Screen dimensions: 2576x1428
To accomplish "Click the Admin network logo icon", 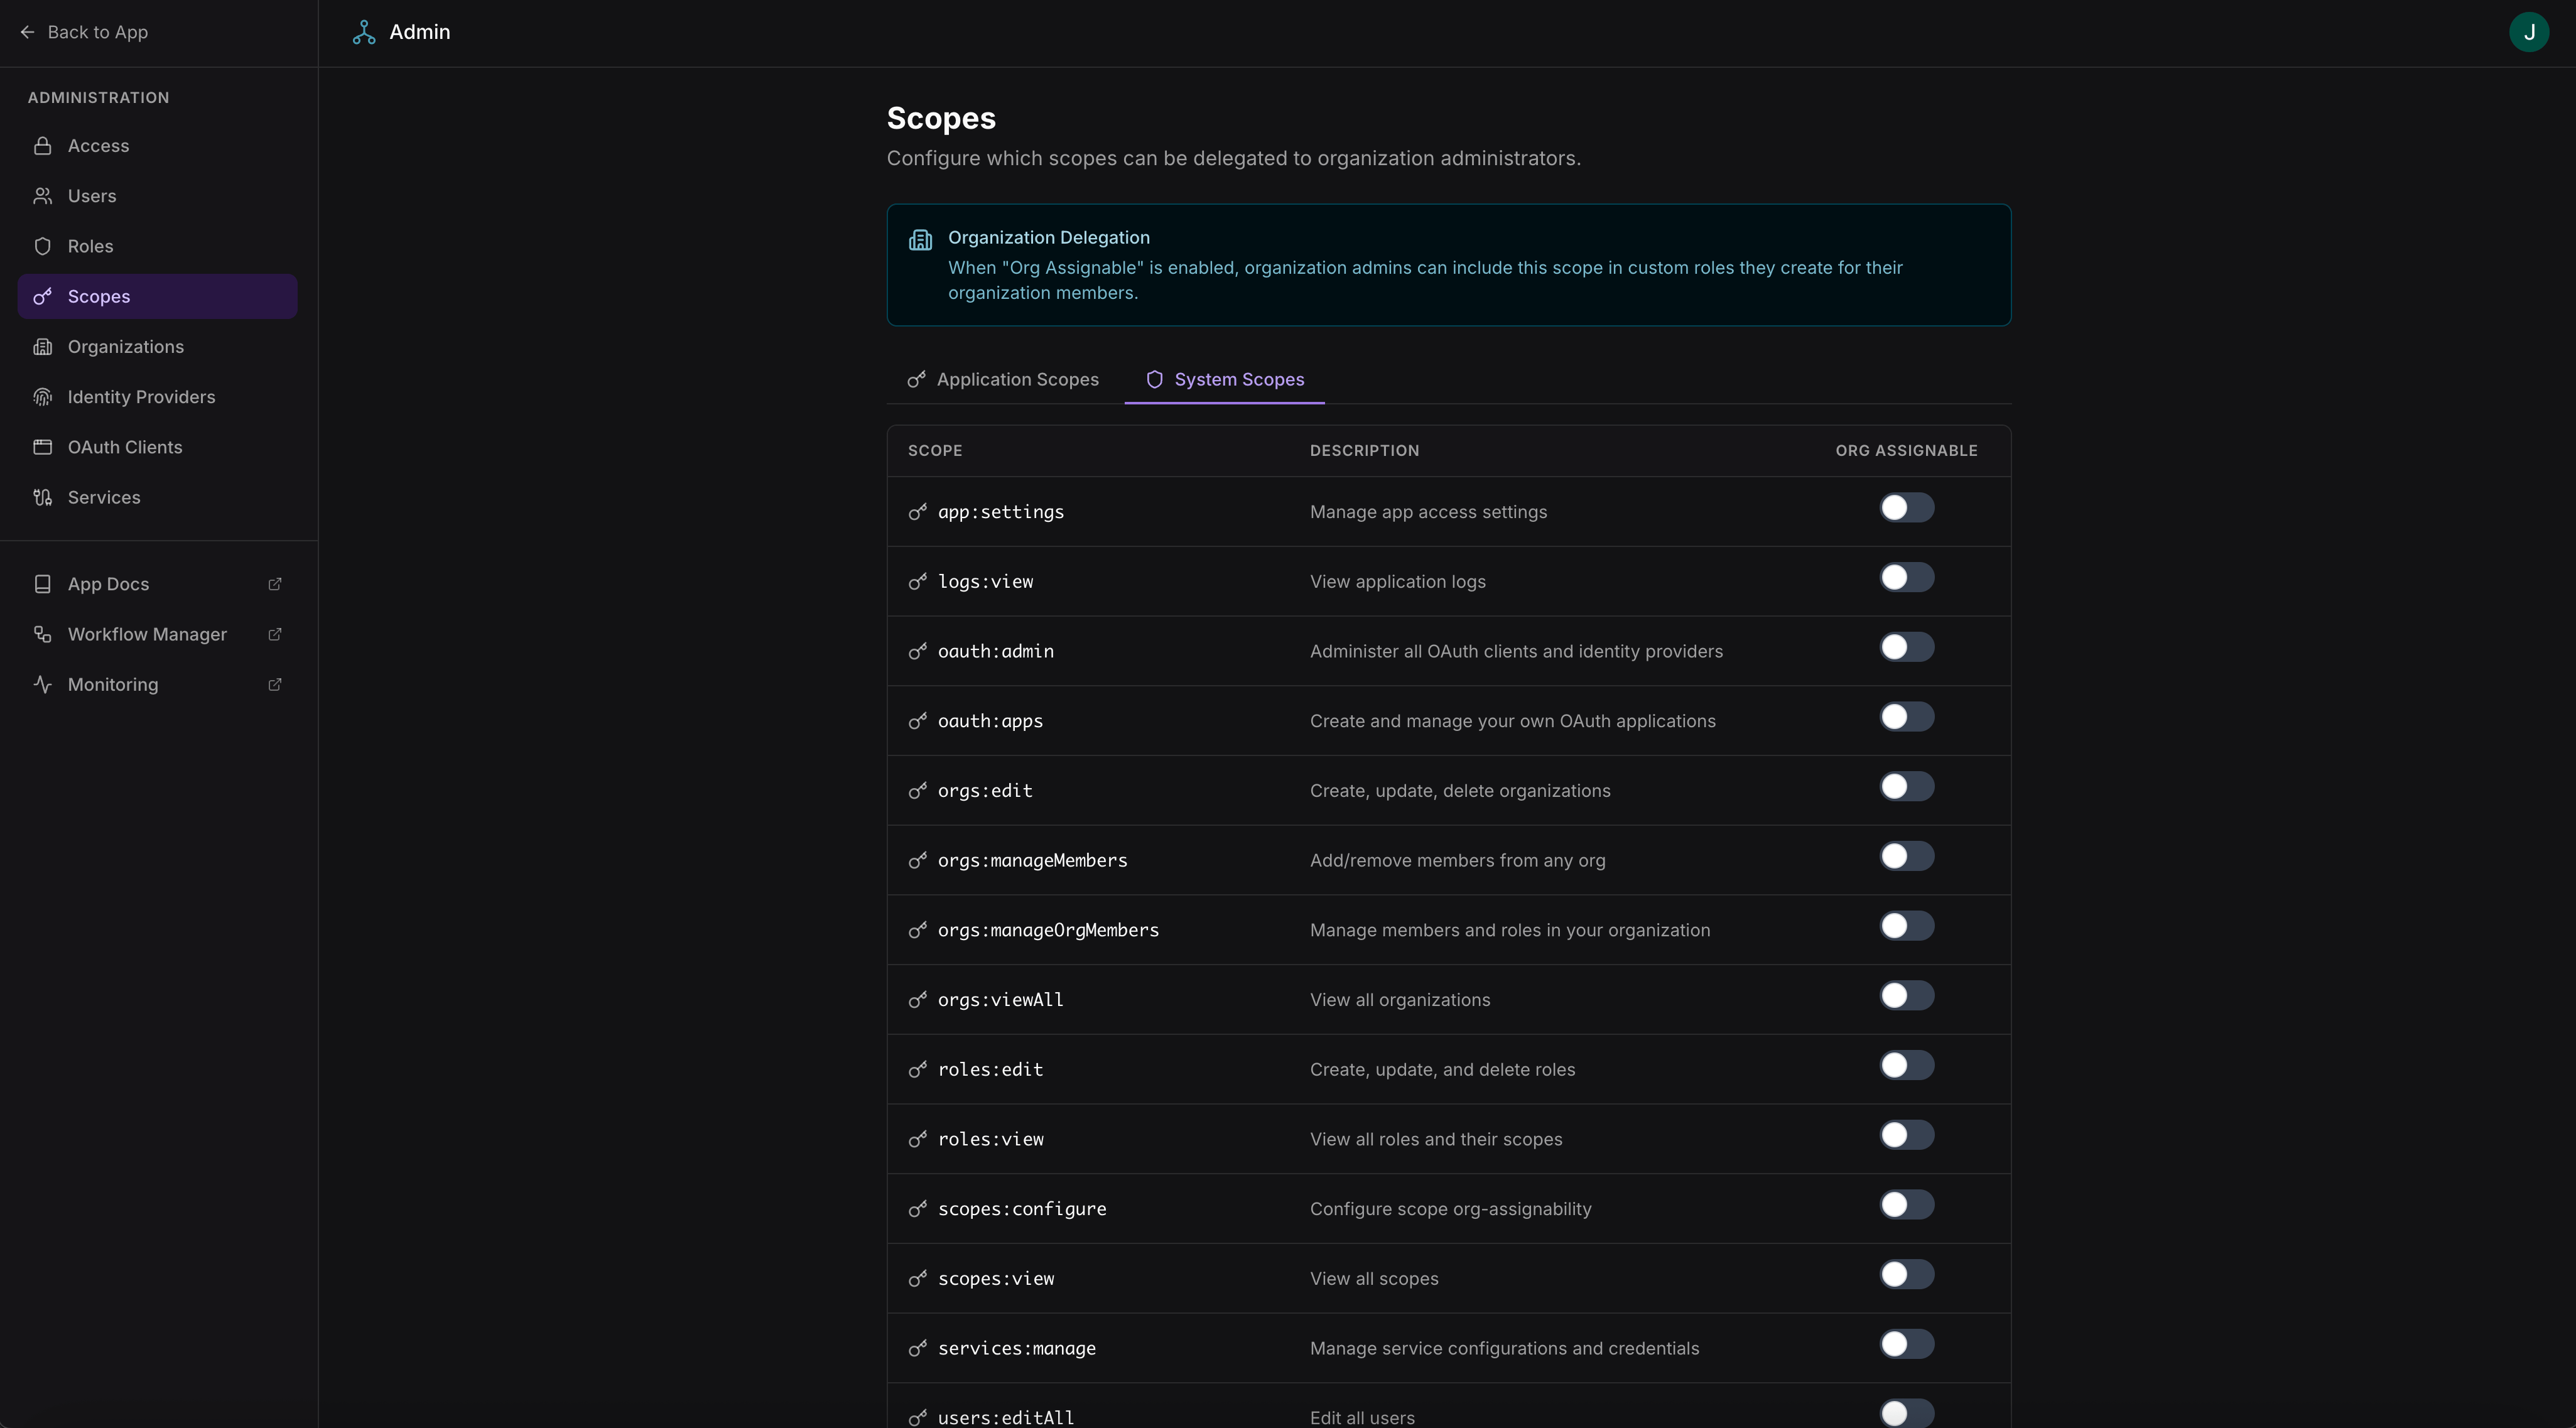I will (x=364, y=32).
